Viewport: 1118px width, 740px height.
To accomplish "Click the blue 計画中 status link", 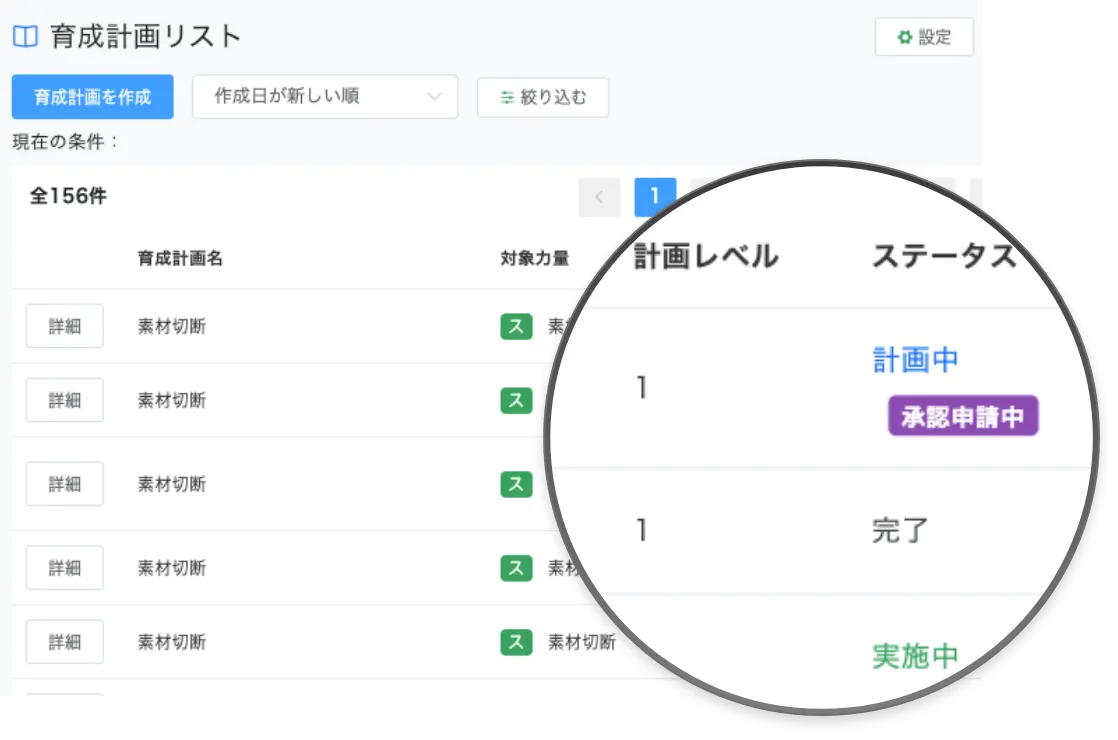I will click(x=915, y=360).
